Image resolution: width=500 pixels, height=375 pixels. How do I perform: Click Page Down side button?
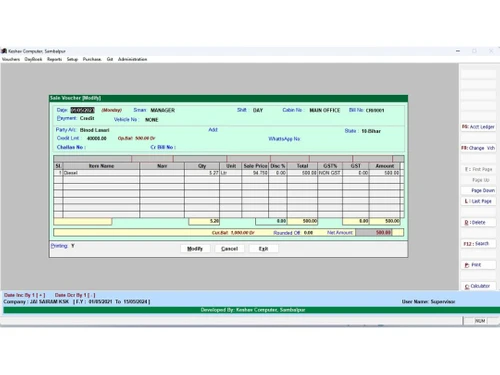478,190
